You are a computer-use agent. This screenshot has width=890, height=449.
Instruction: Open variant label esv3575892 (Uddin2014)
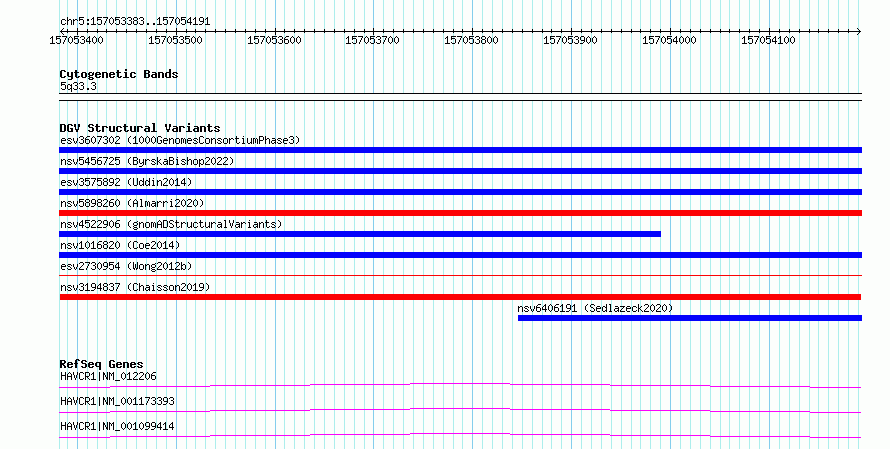126,182
